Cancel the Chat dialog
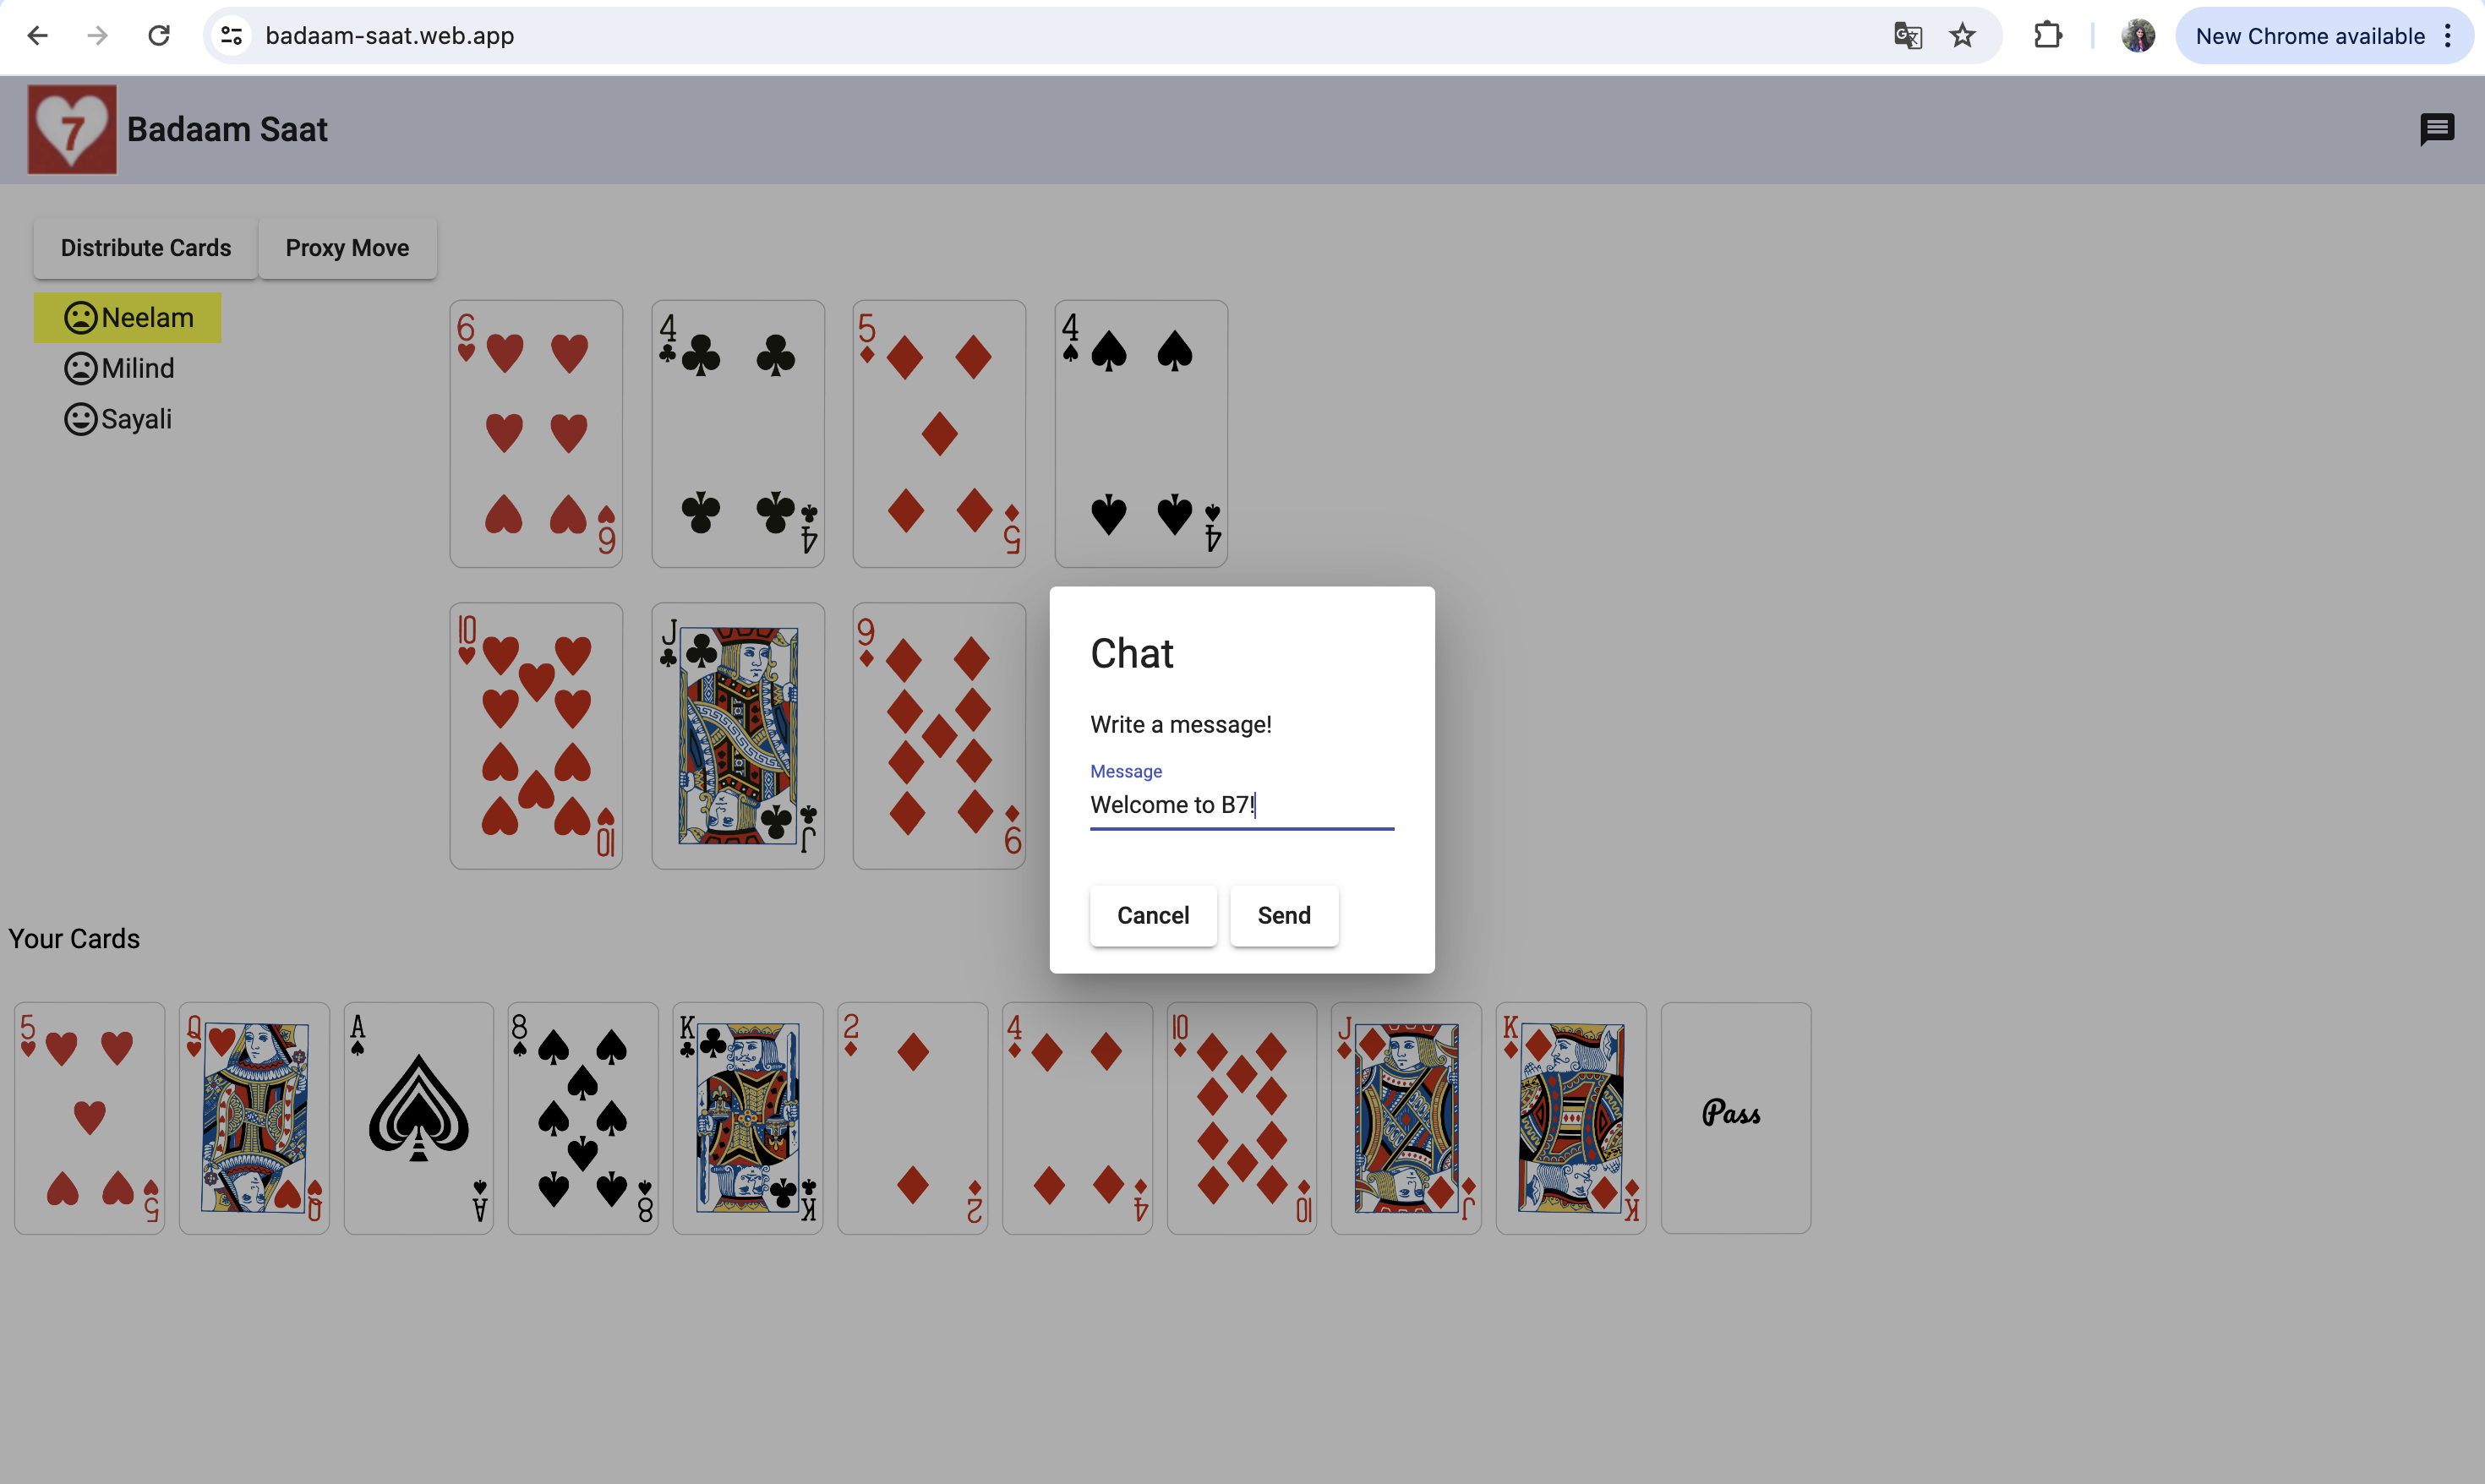 point(1152,915)
